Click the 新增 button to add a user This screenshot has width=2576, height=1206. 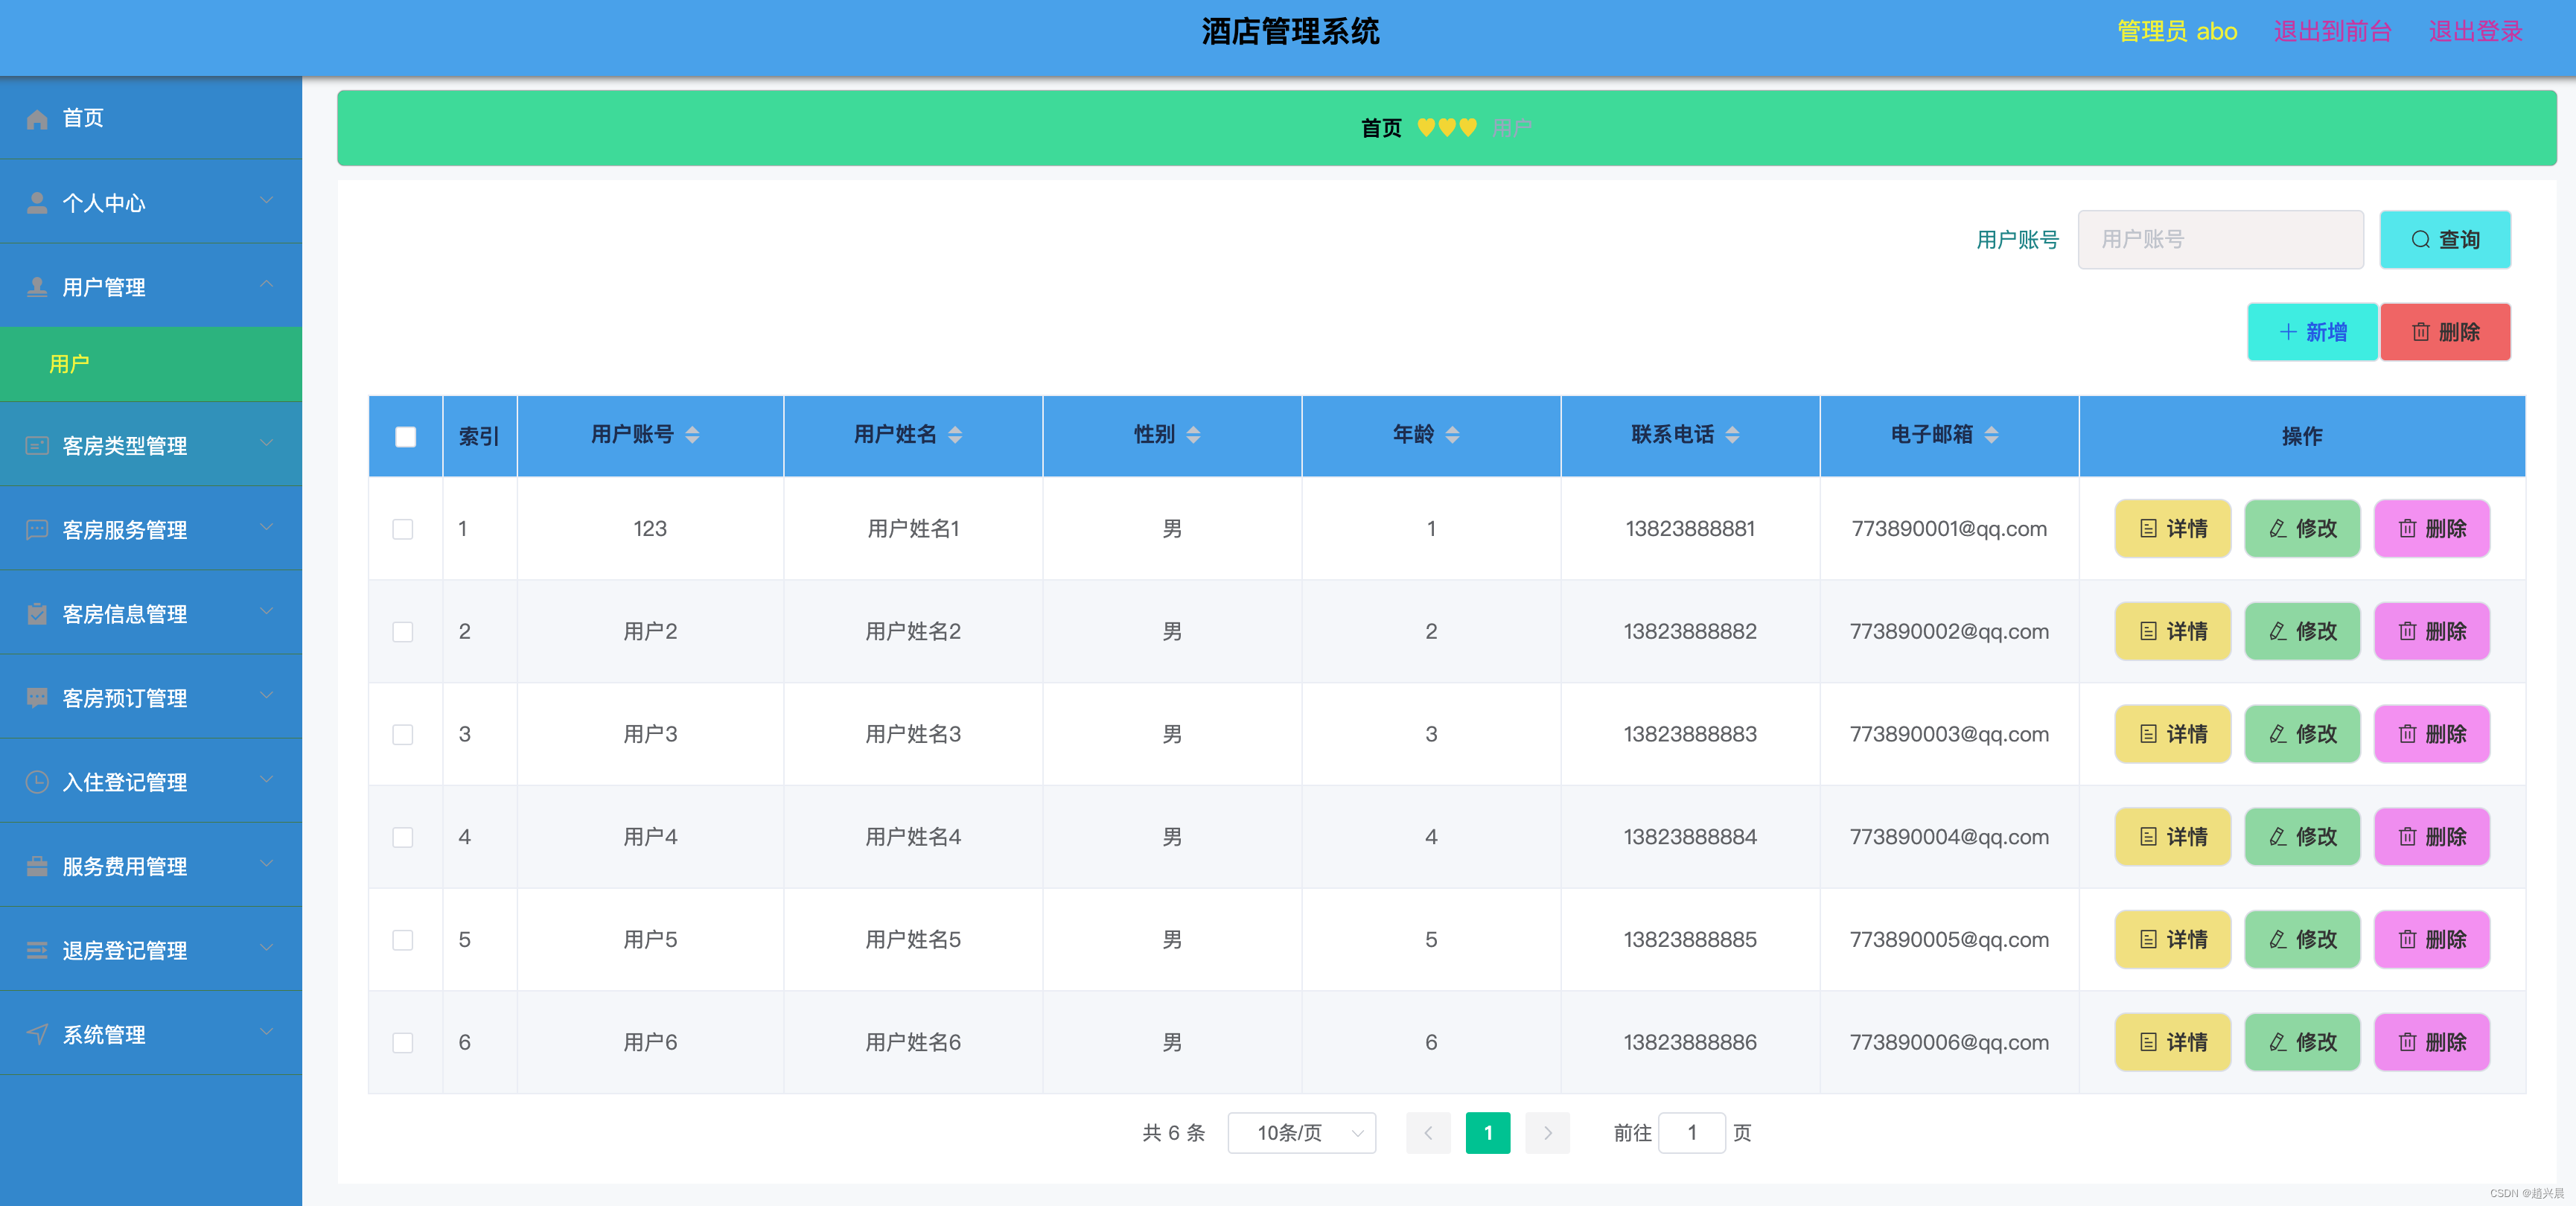(2312, 331)
